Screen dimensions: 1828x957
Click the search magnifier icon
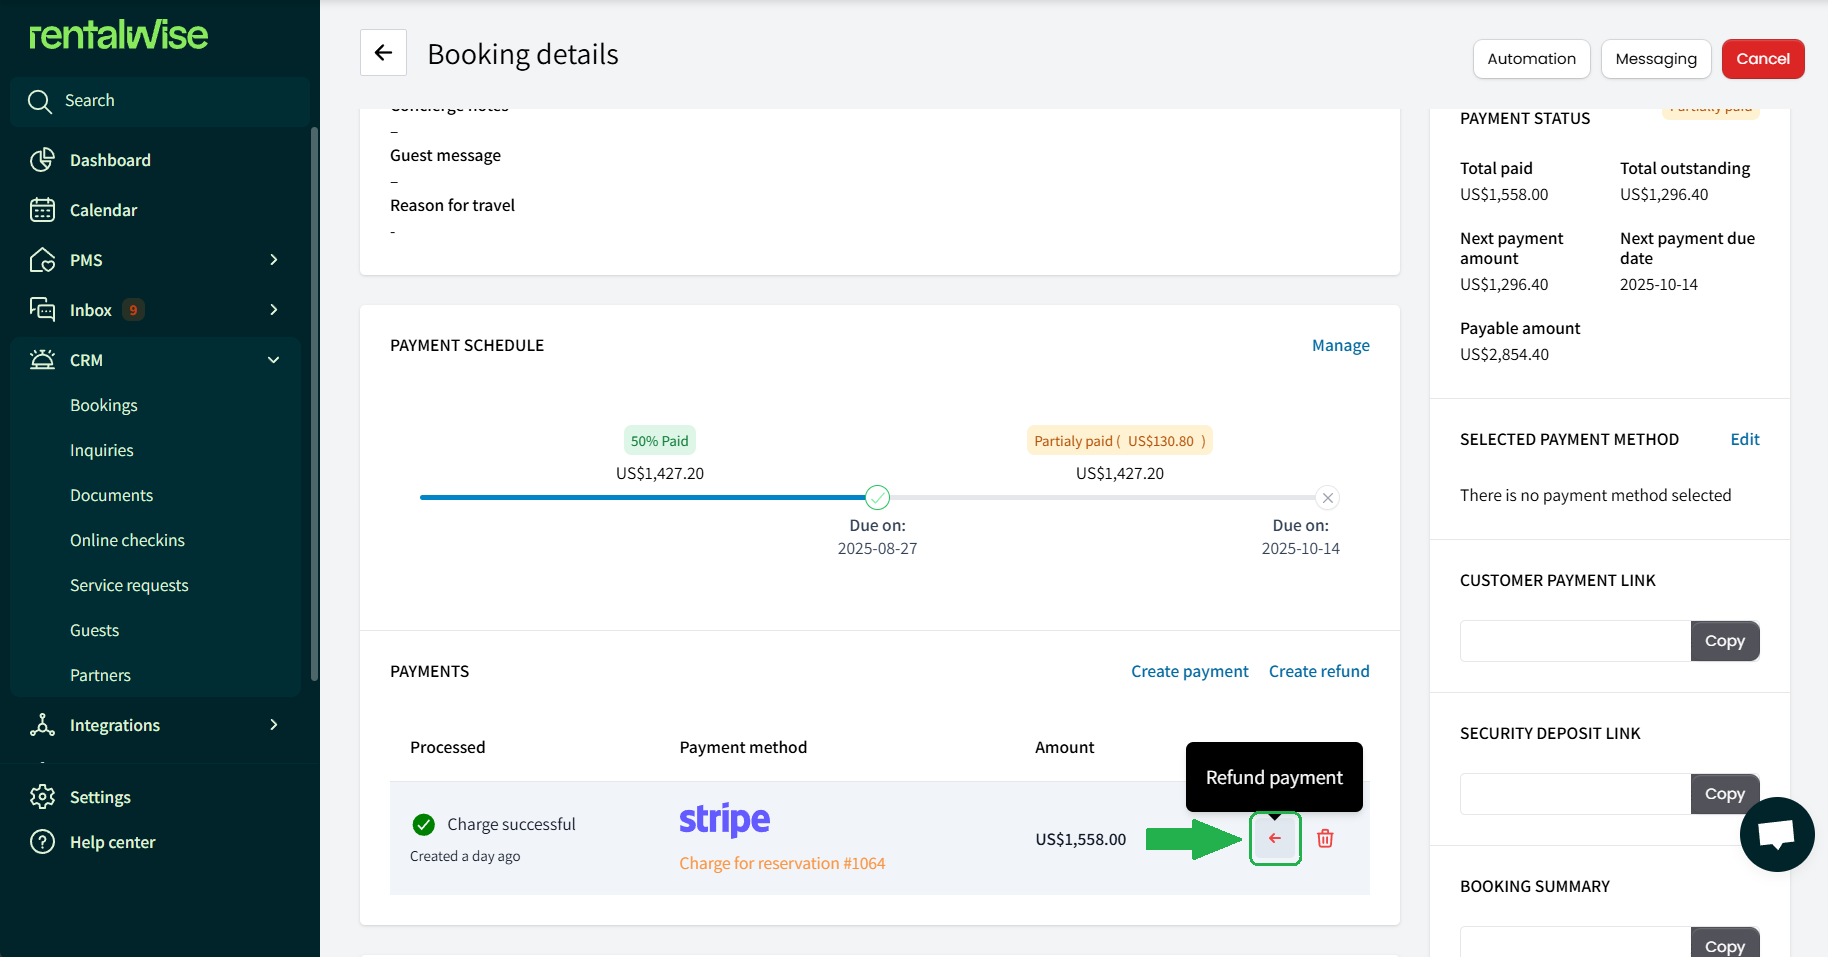point(40,101)
